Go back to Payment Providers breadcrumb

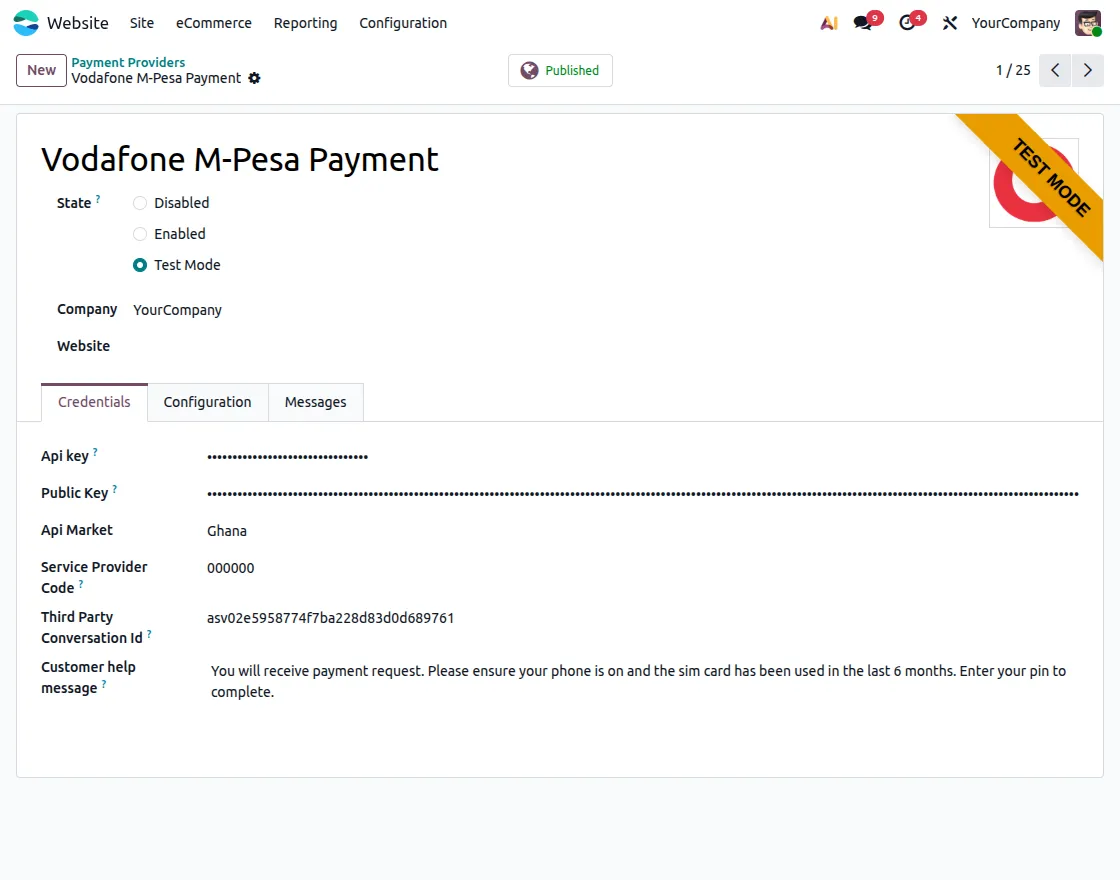tap(128, 62)
